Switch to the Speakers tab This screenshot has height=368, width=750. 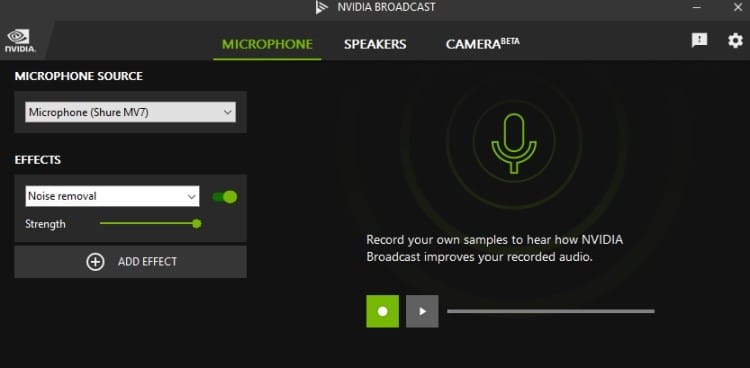point(375,45)
